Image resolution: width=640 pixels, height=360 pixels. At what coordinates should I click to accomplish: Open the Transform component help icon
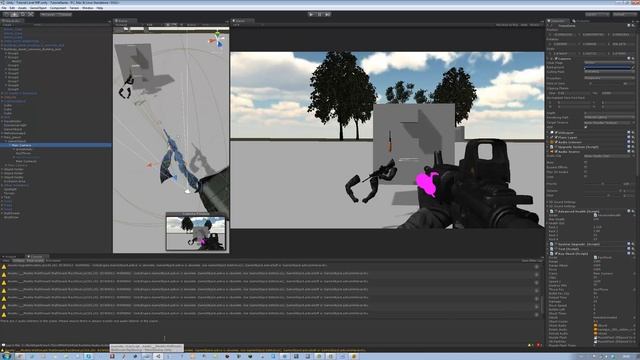click(629, 25)
